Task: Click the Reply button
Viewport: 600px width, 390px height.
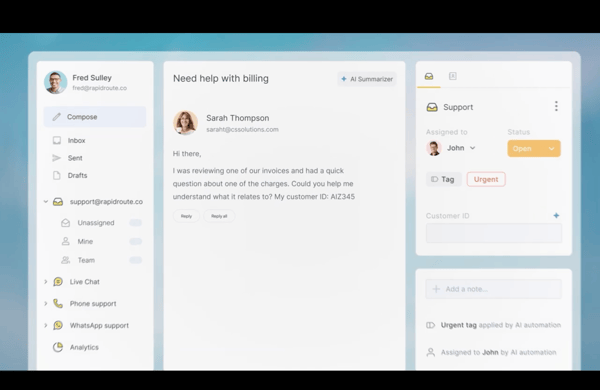Action: 186,216
